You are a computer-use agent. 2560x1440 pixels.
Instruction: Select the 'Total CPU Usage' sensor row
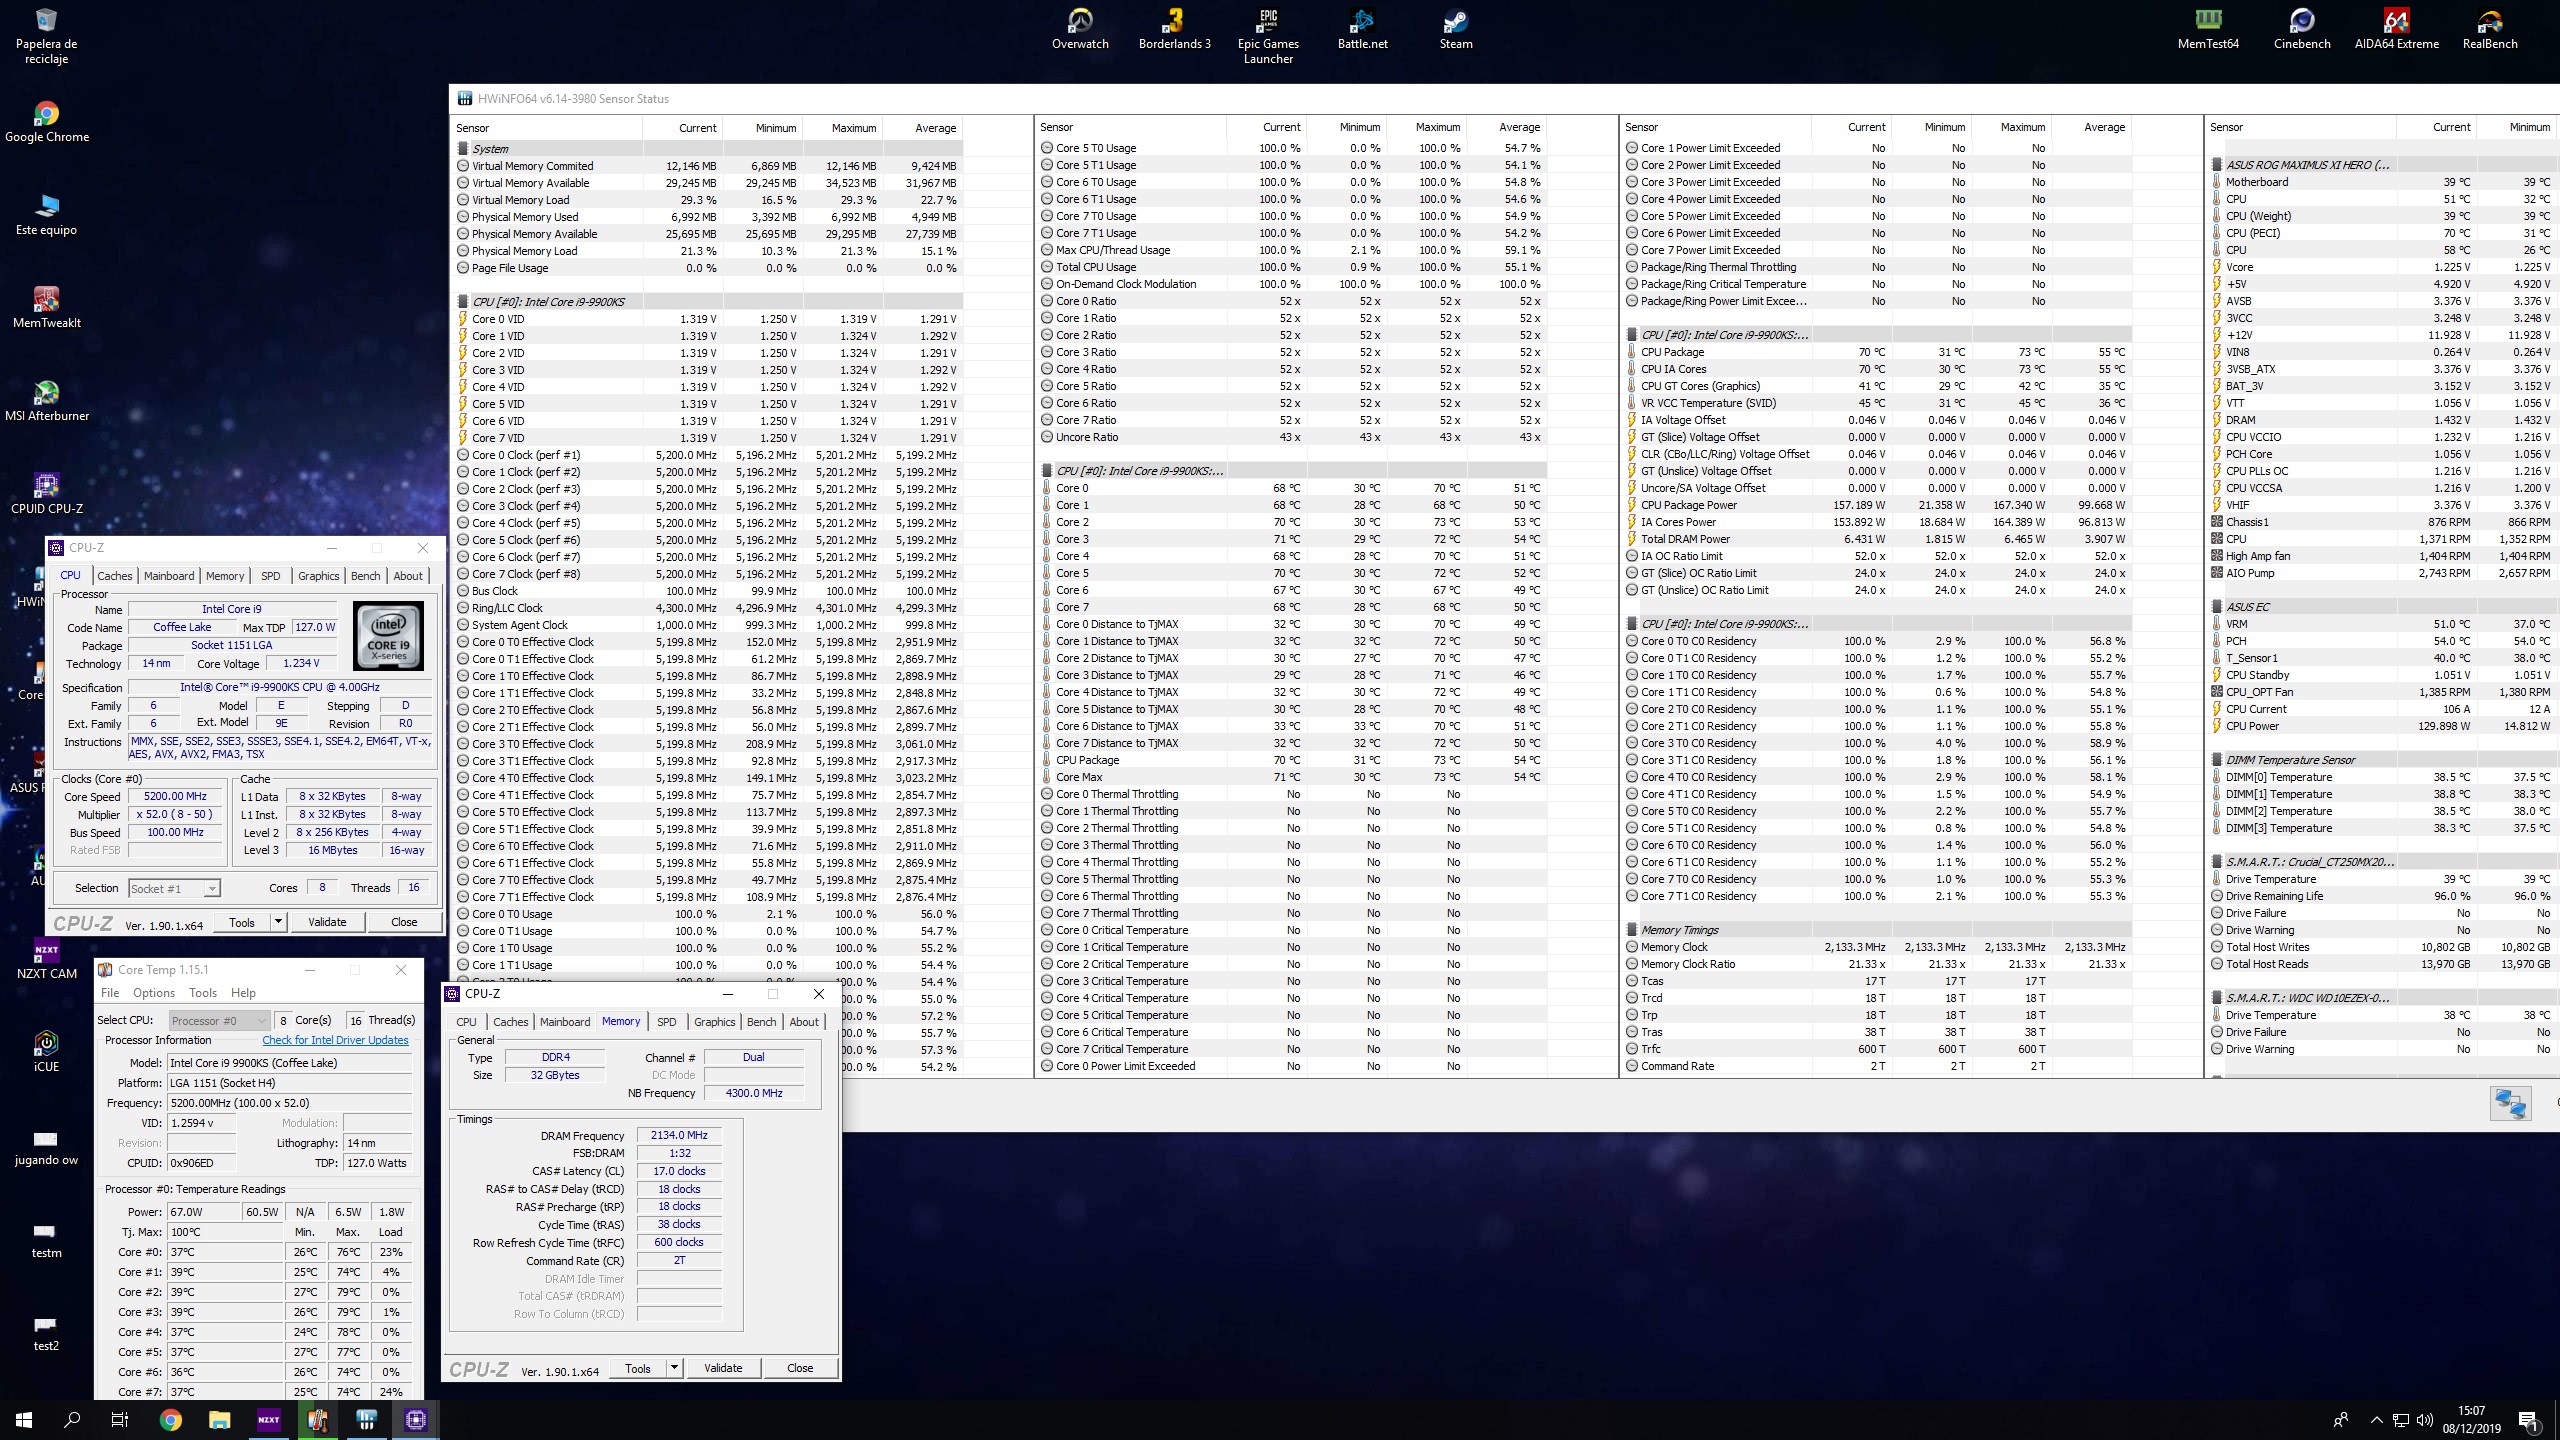point(1291,267)
